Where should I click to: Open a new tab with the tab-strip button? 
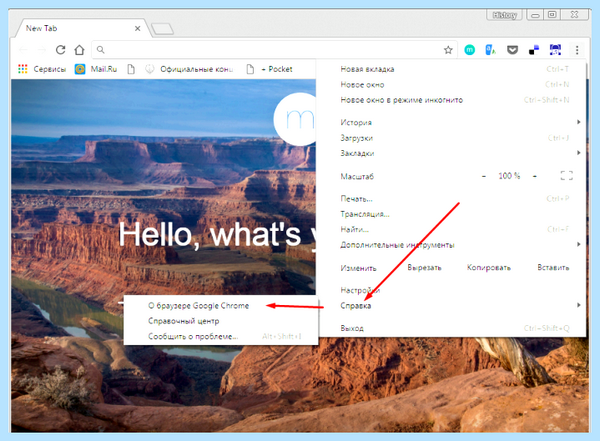pyautogui.click(x=162, y=29)
